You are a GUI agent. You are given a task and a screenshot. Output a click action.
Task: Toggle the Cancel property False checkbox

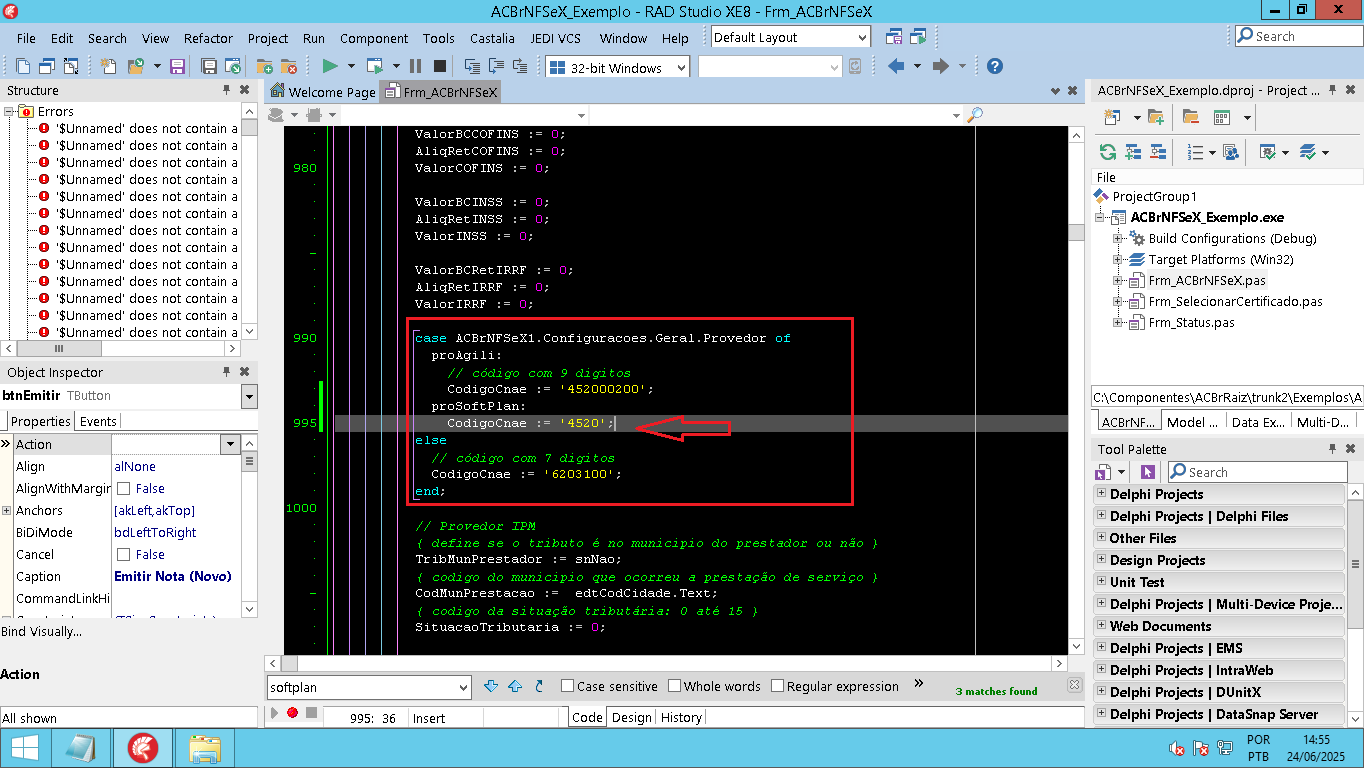(x=124, y=555)
